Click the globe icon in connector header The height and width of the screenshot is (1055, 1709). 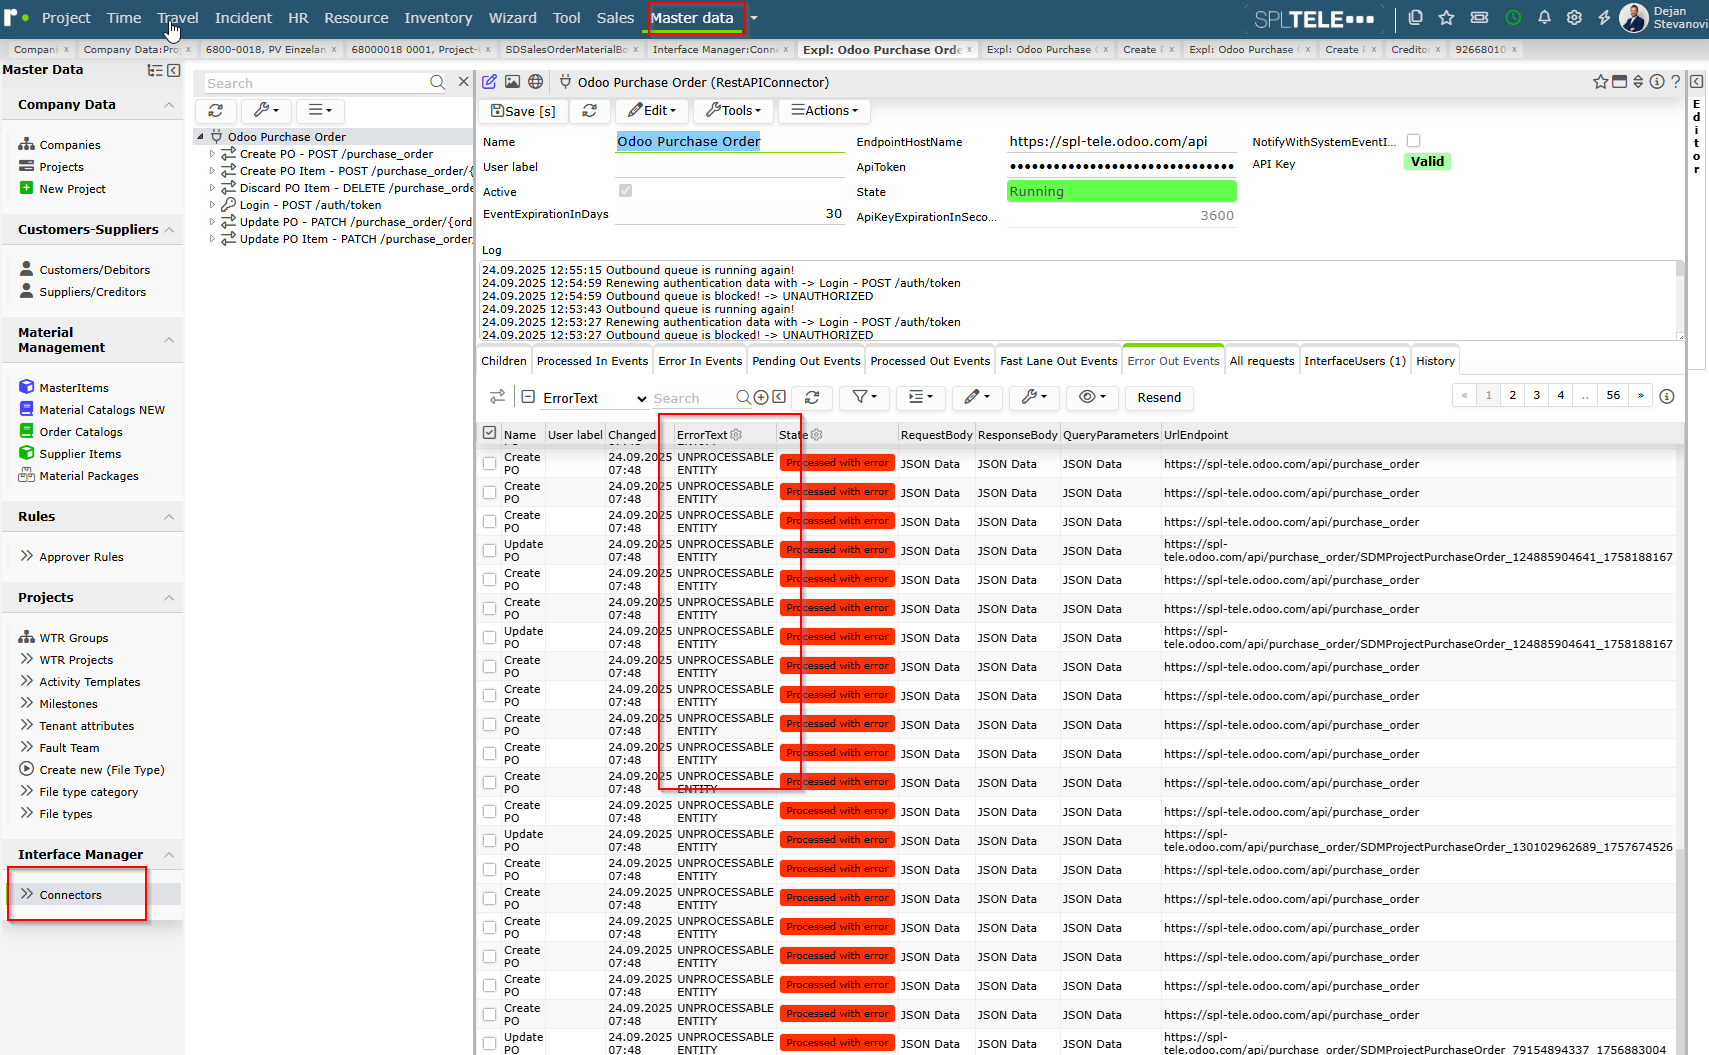pos(536,82)
